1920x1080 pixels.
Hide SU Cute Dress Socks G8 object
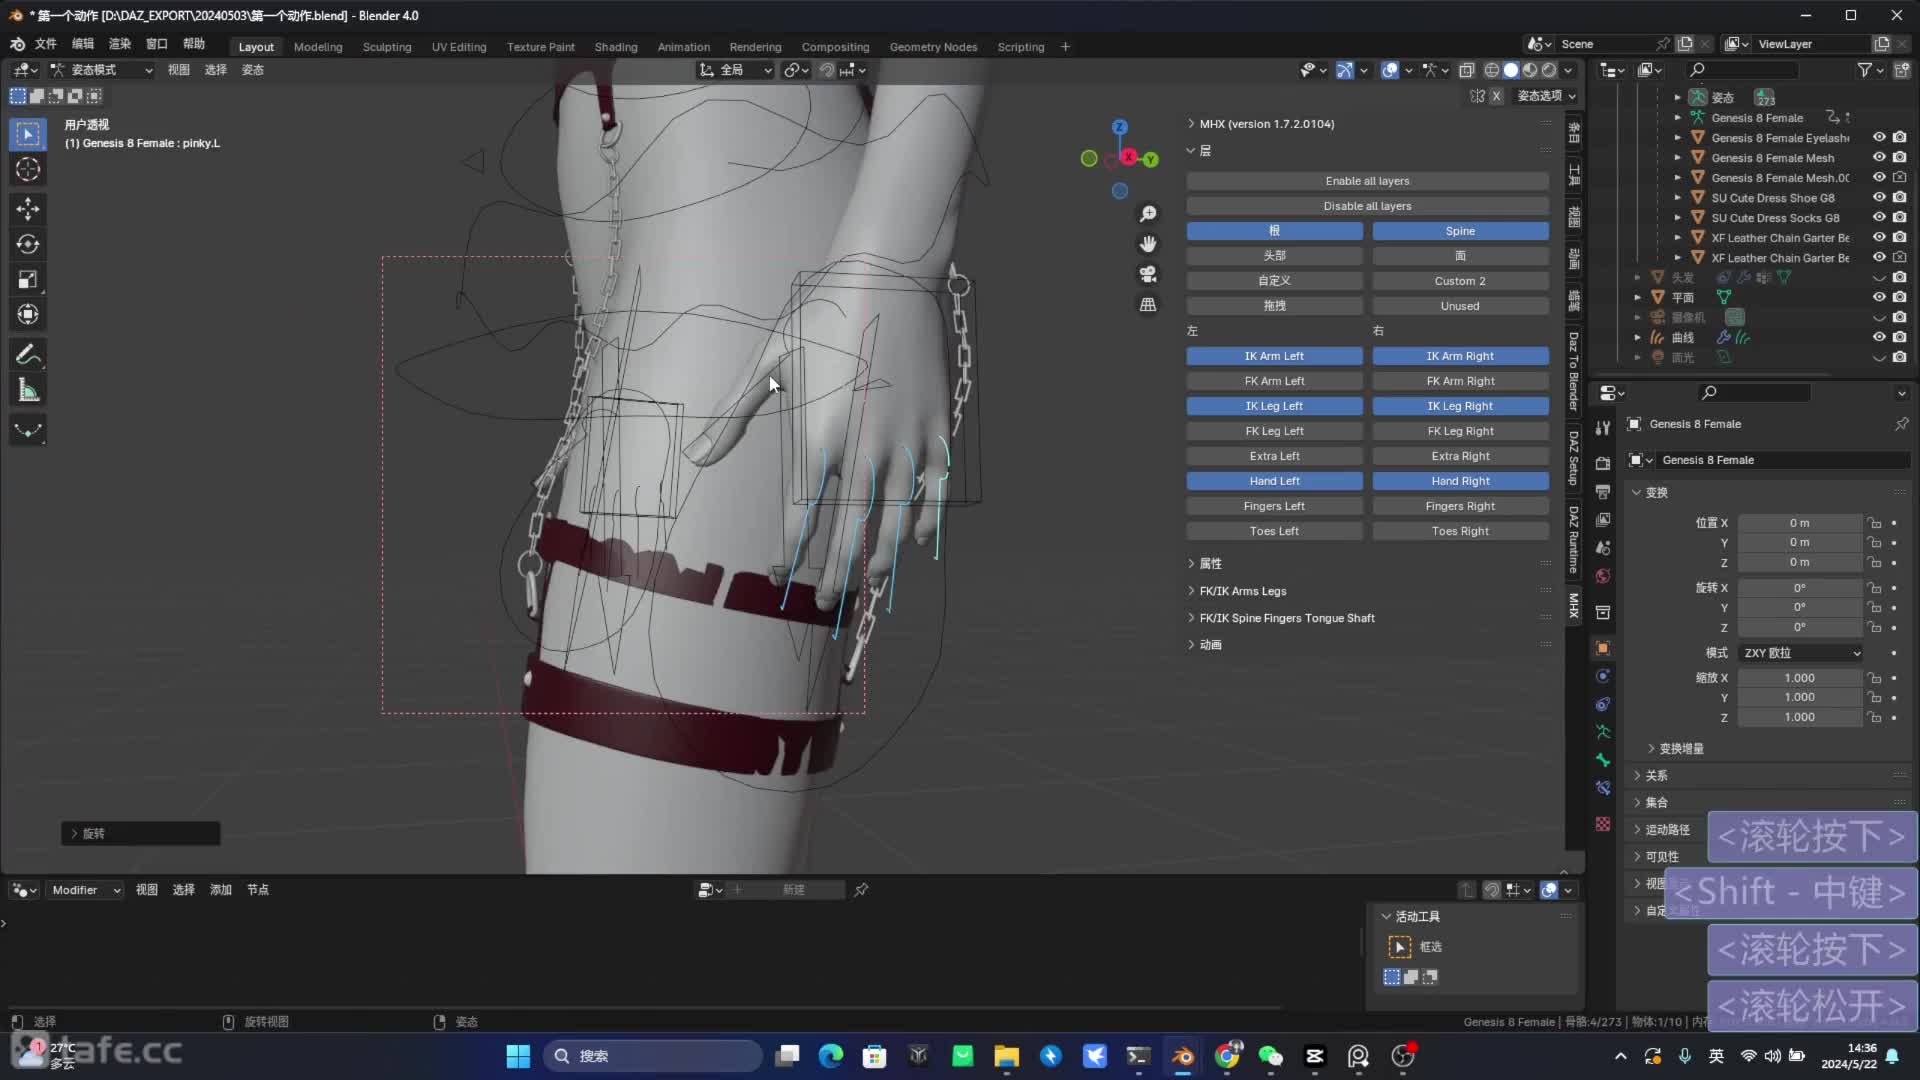tap(1879, 218)
